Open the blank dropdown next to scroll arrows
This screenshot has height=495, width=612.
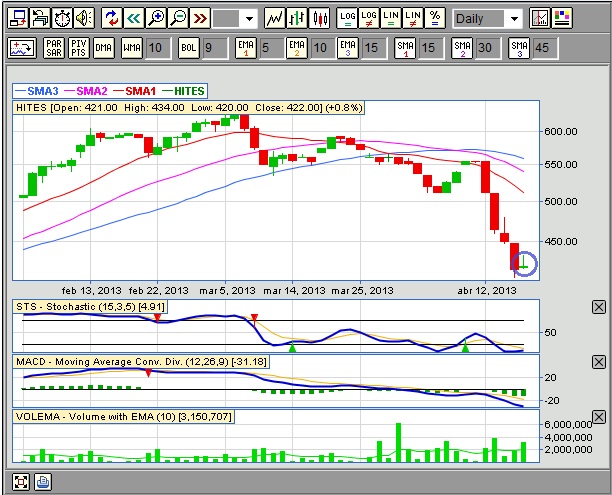[235, 18]
